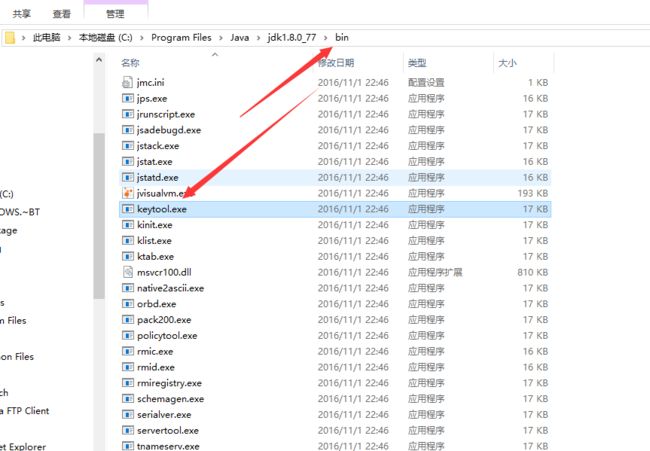This screenshot has height=451, width=650.
Task: Open the 查看 ribbon tab
Action: point(61,14)
